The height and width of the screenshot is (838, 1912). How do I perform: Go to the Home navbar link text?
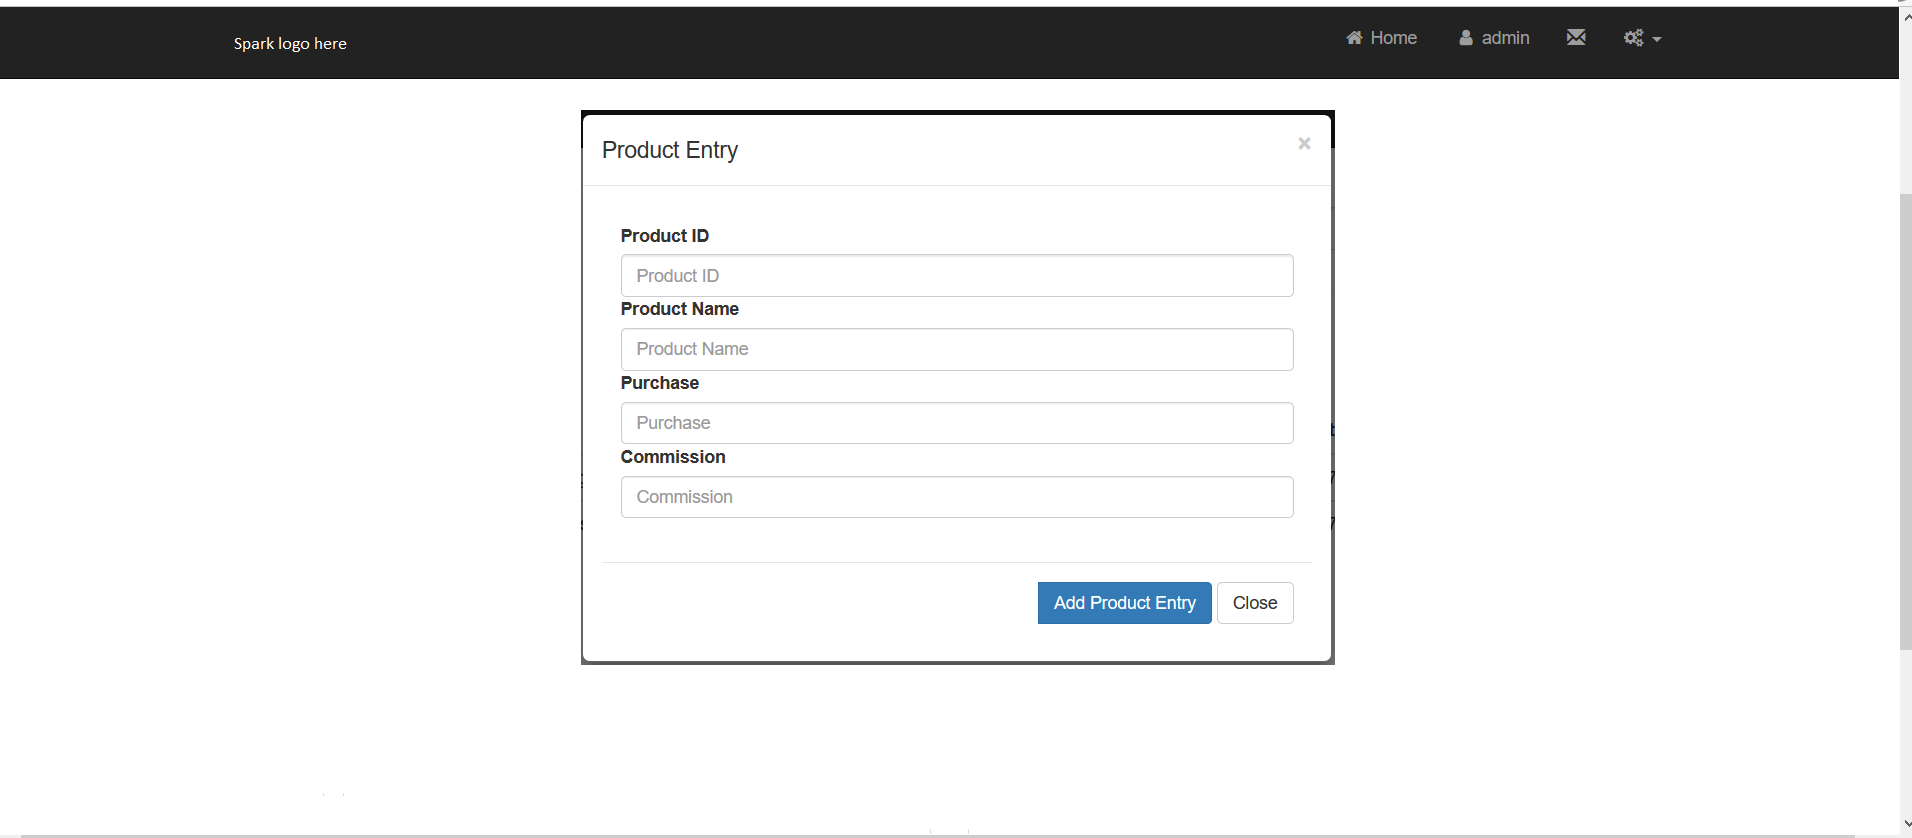tap(1393, 38)
